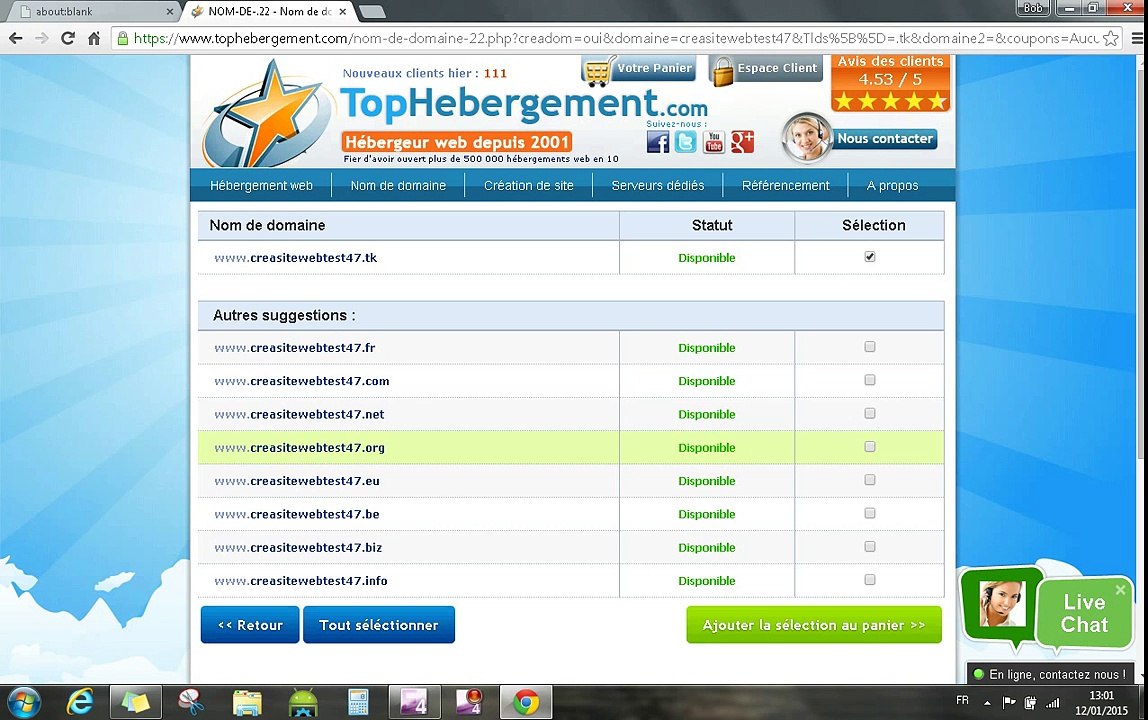The height and width of the screenshot is (720, 1148).
Task: Click the Live Chat agent photo
Action: point(1002,604)
